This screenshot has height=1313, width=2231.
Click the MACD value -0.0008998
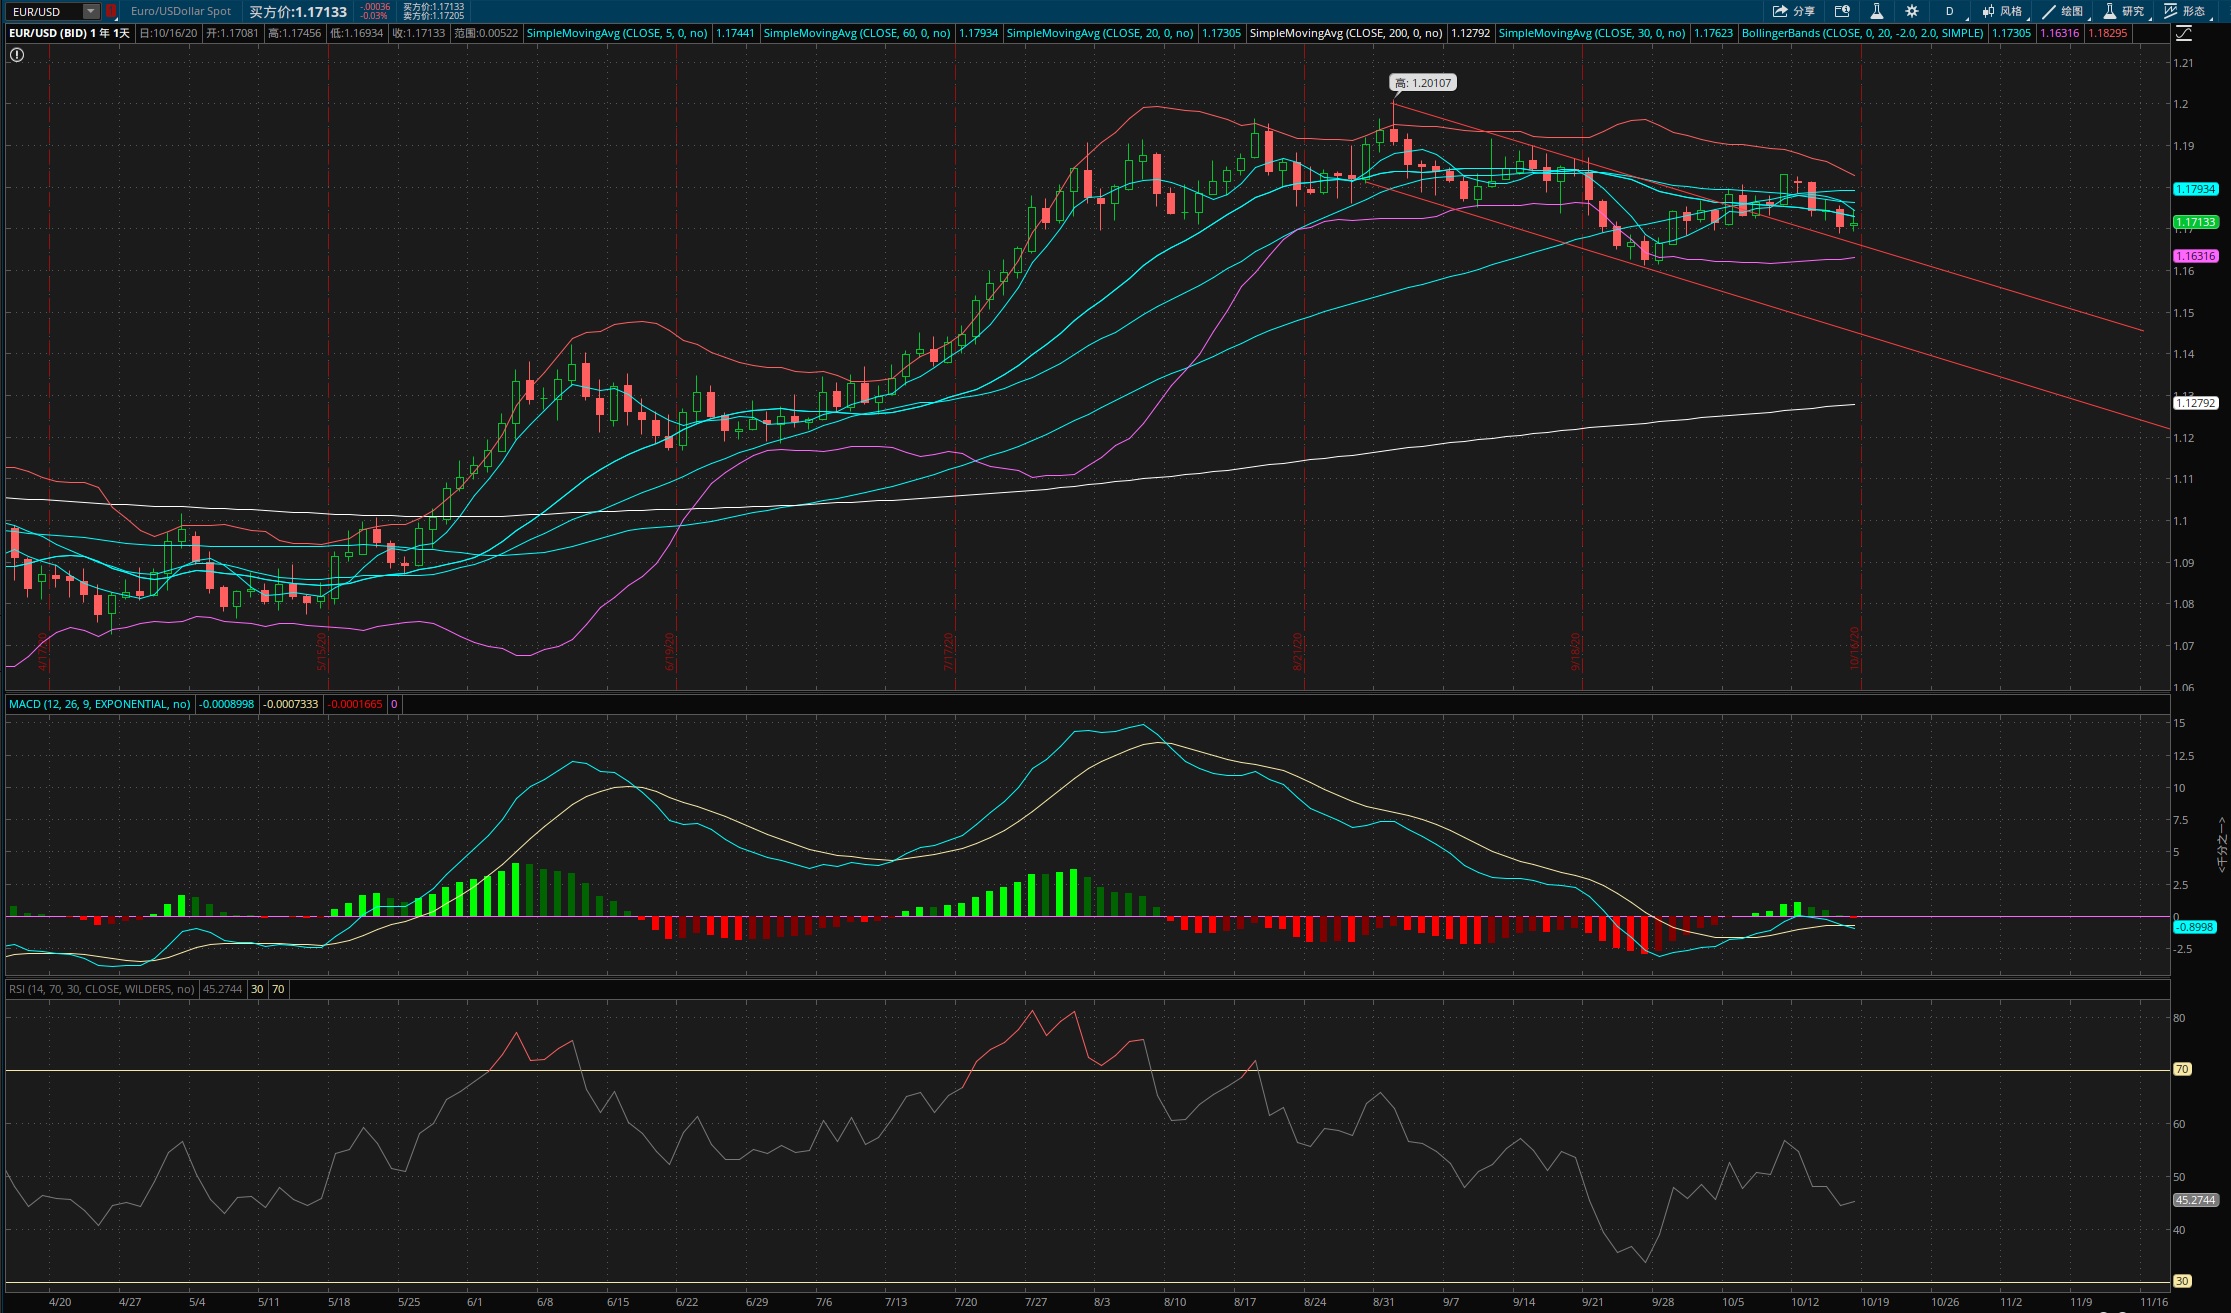[227, 704]
